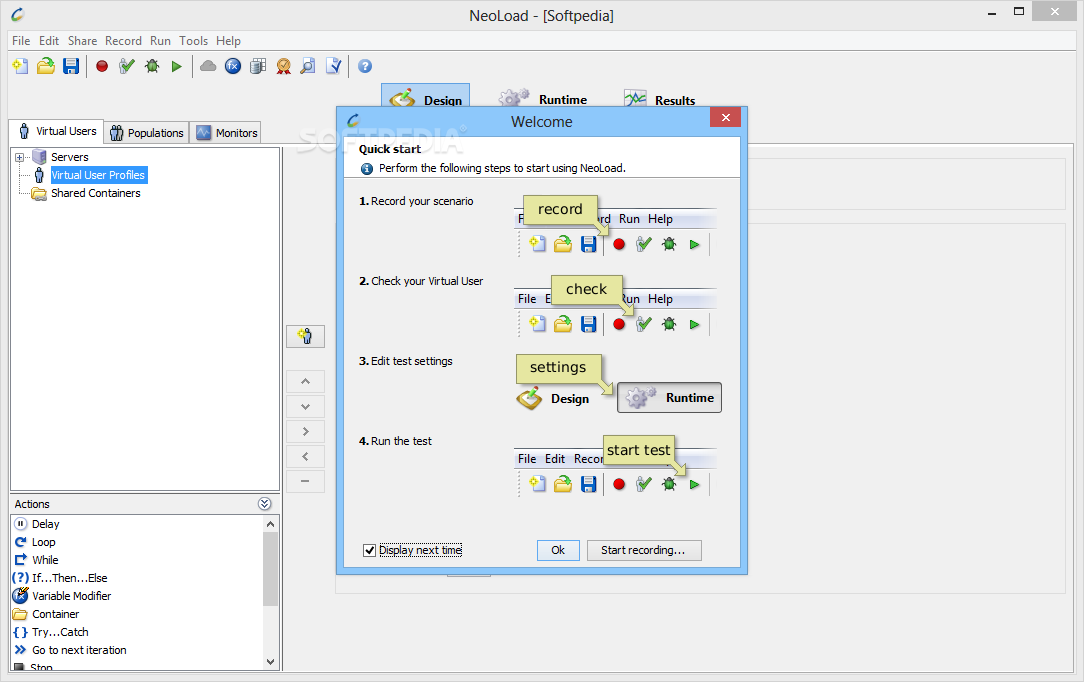Switch to the main Runtime section
The width and height of the screenshot is (1084, 682).
tap(543, 99)
